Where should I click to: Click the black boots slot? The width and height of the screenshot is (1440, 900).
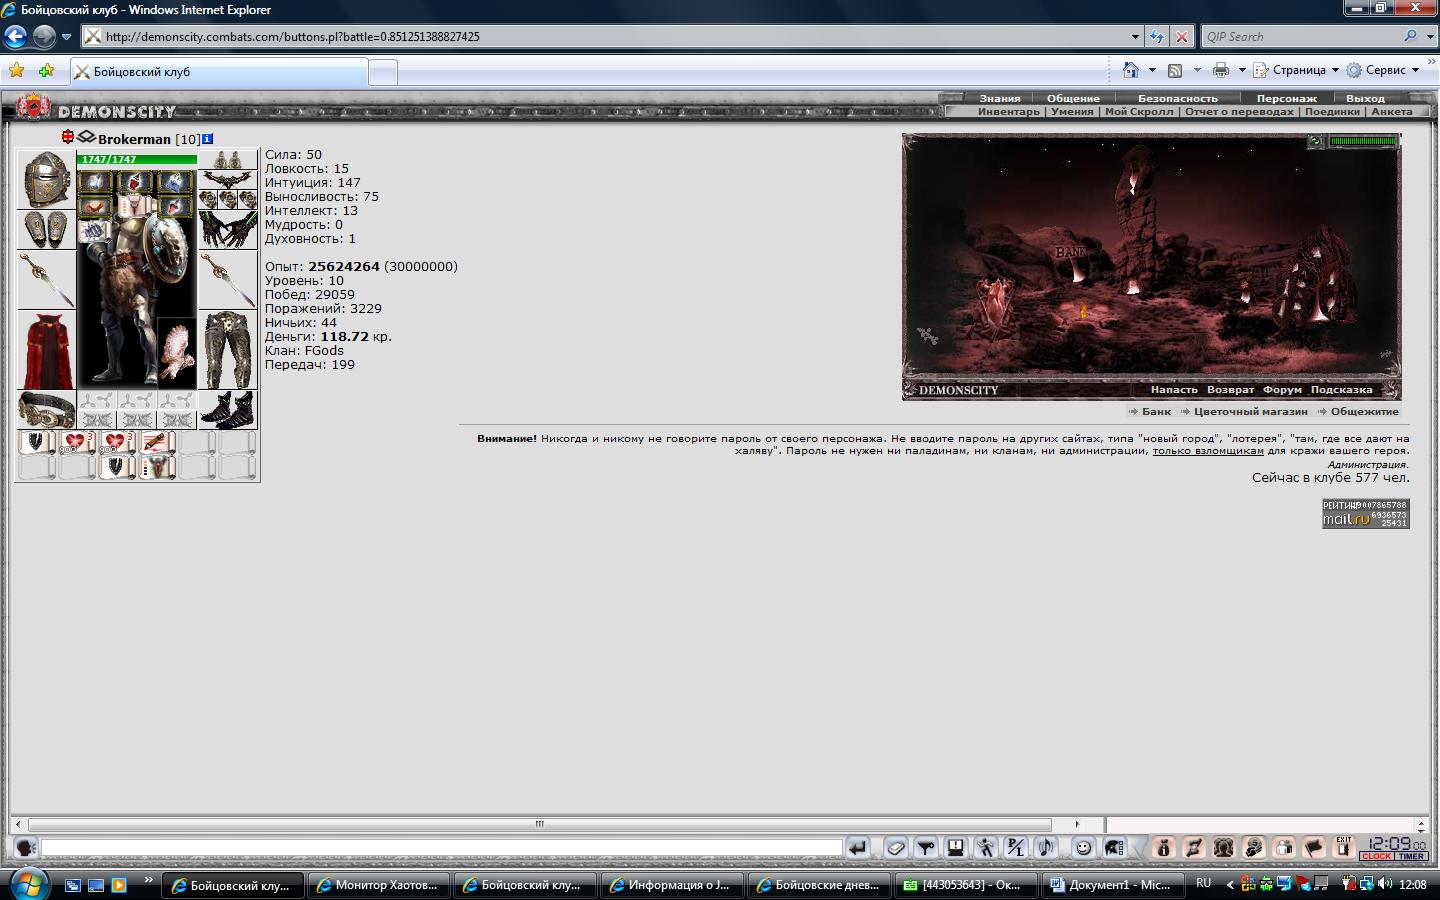(x=228, y=410)
